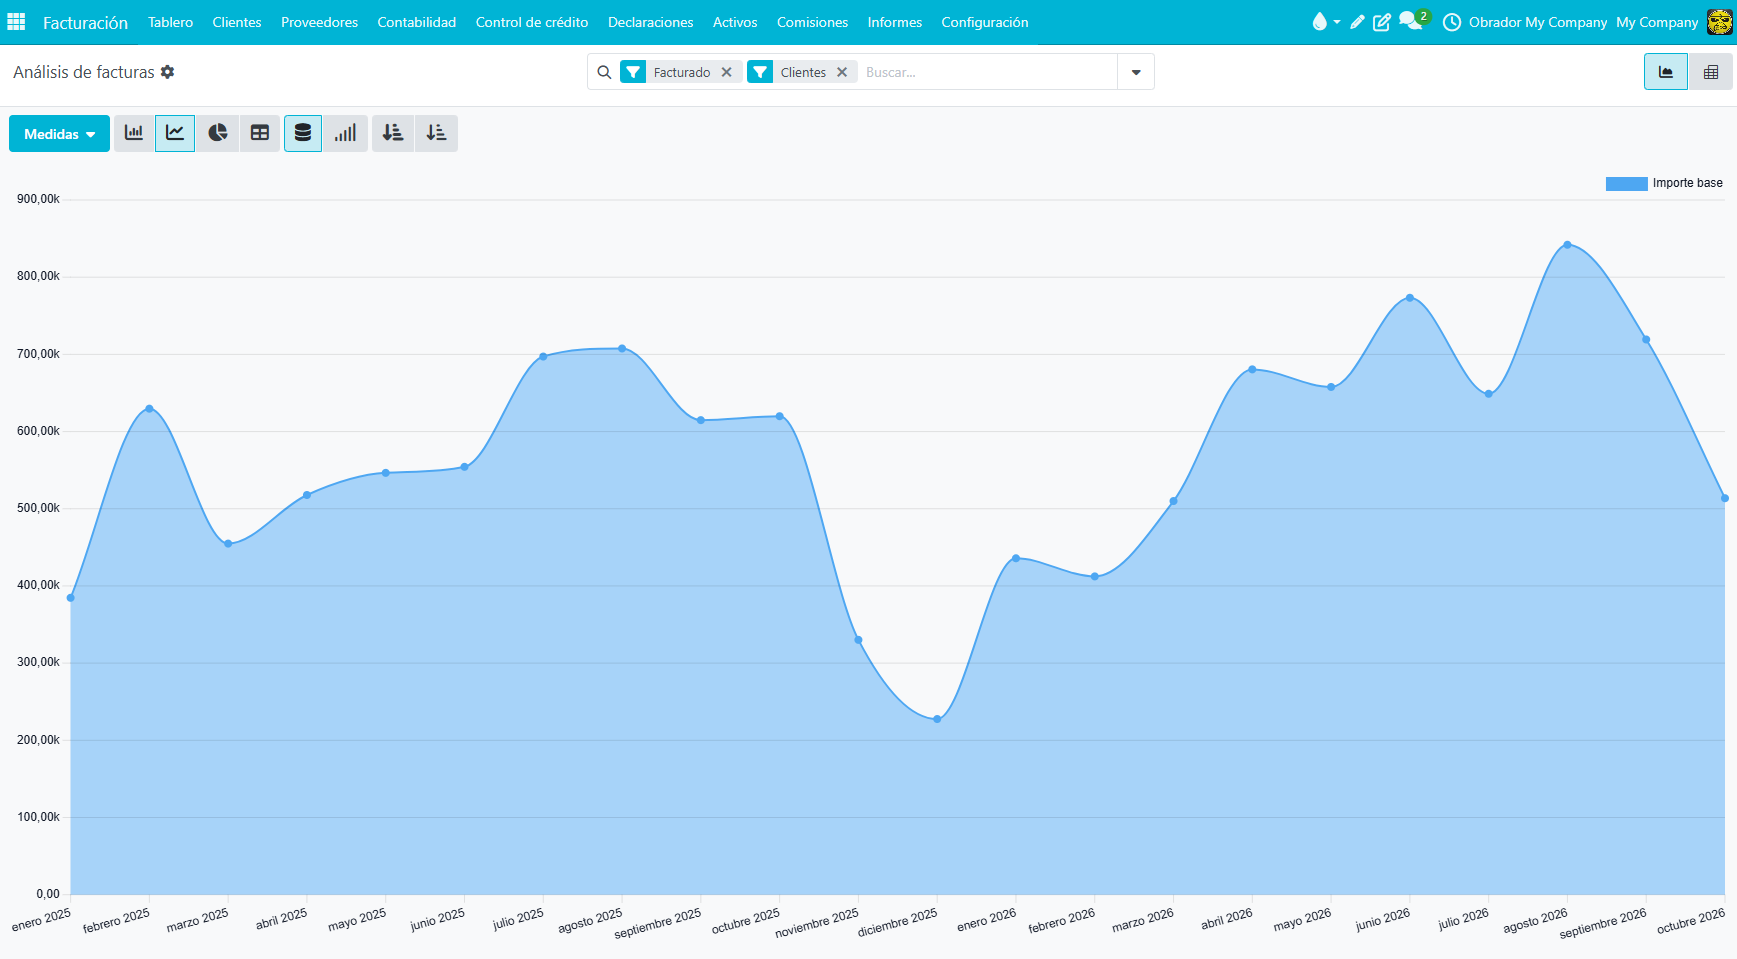The height and width of the screenshot is (959, 1737).
Task: Toggle cumulative chart mode
Action: click(x=345, y=133)
